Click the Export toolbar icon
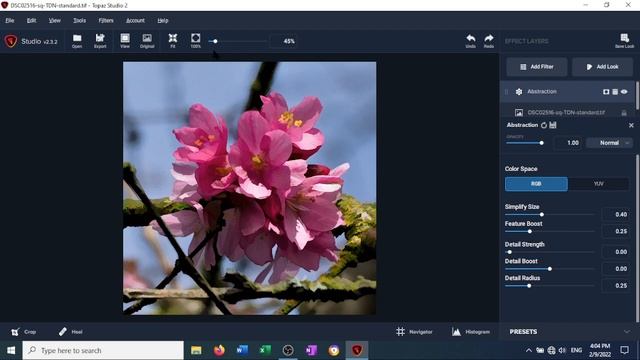 point(100,41)
